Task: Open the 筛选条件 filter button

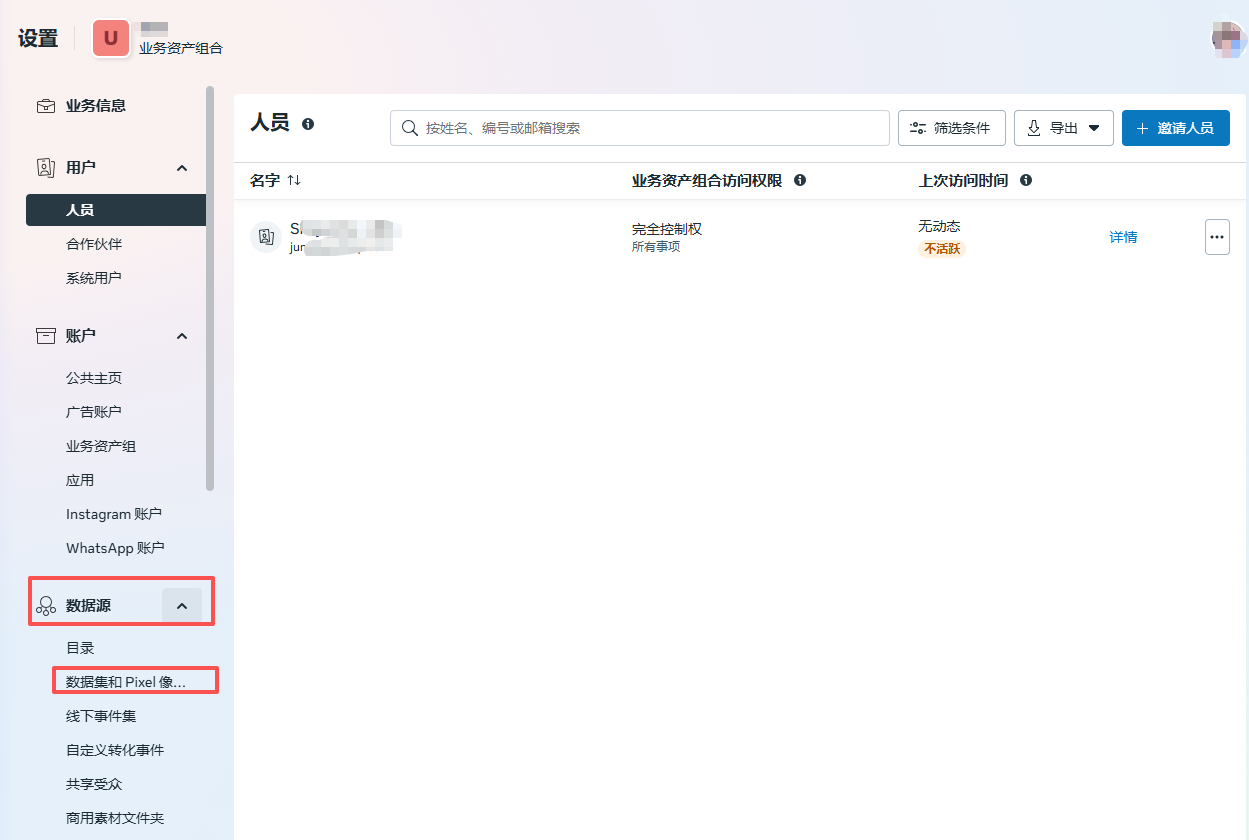Action: [x=951, y=128]
